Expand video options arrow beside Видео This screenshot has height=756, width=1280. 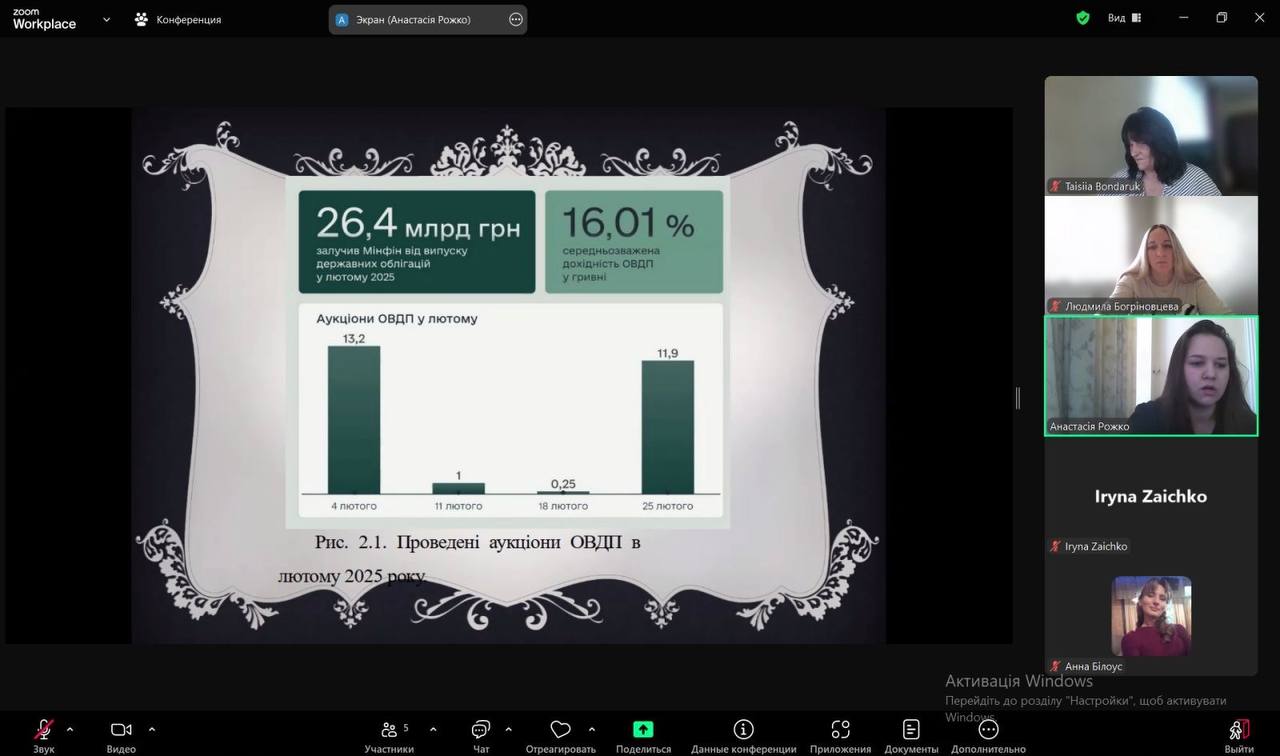[x=152, y=729]
